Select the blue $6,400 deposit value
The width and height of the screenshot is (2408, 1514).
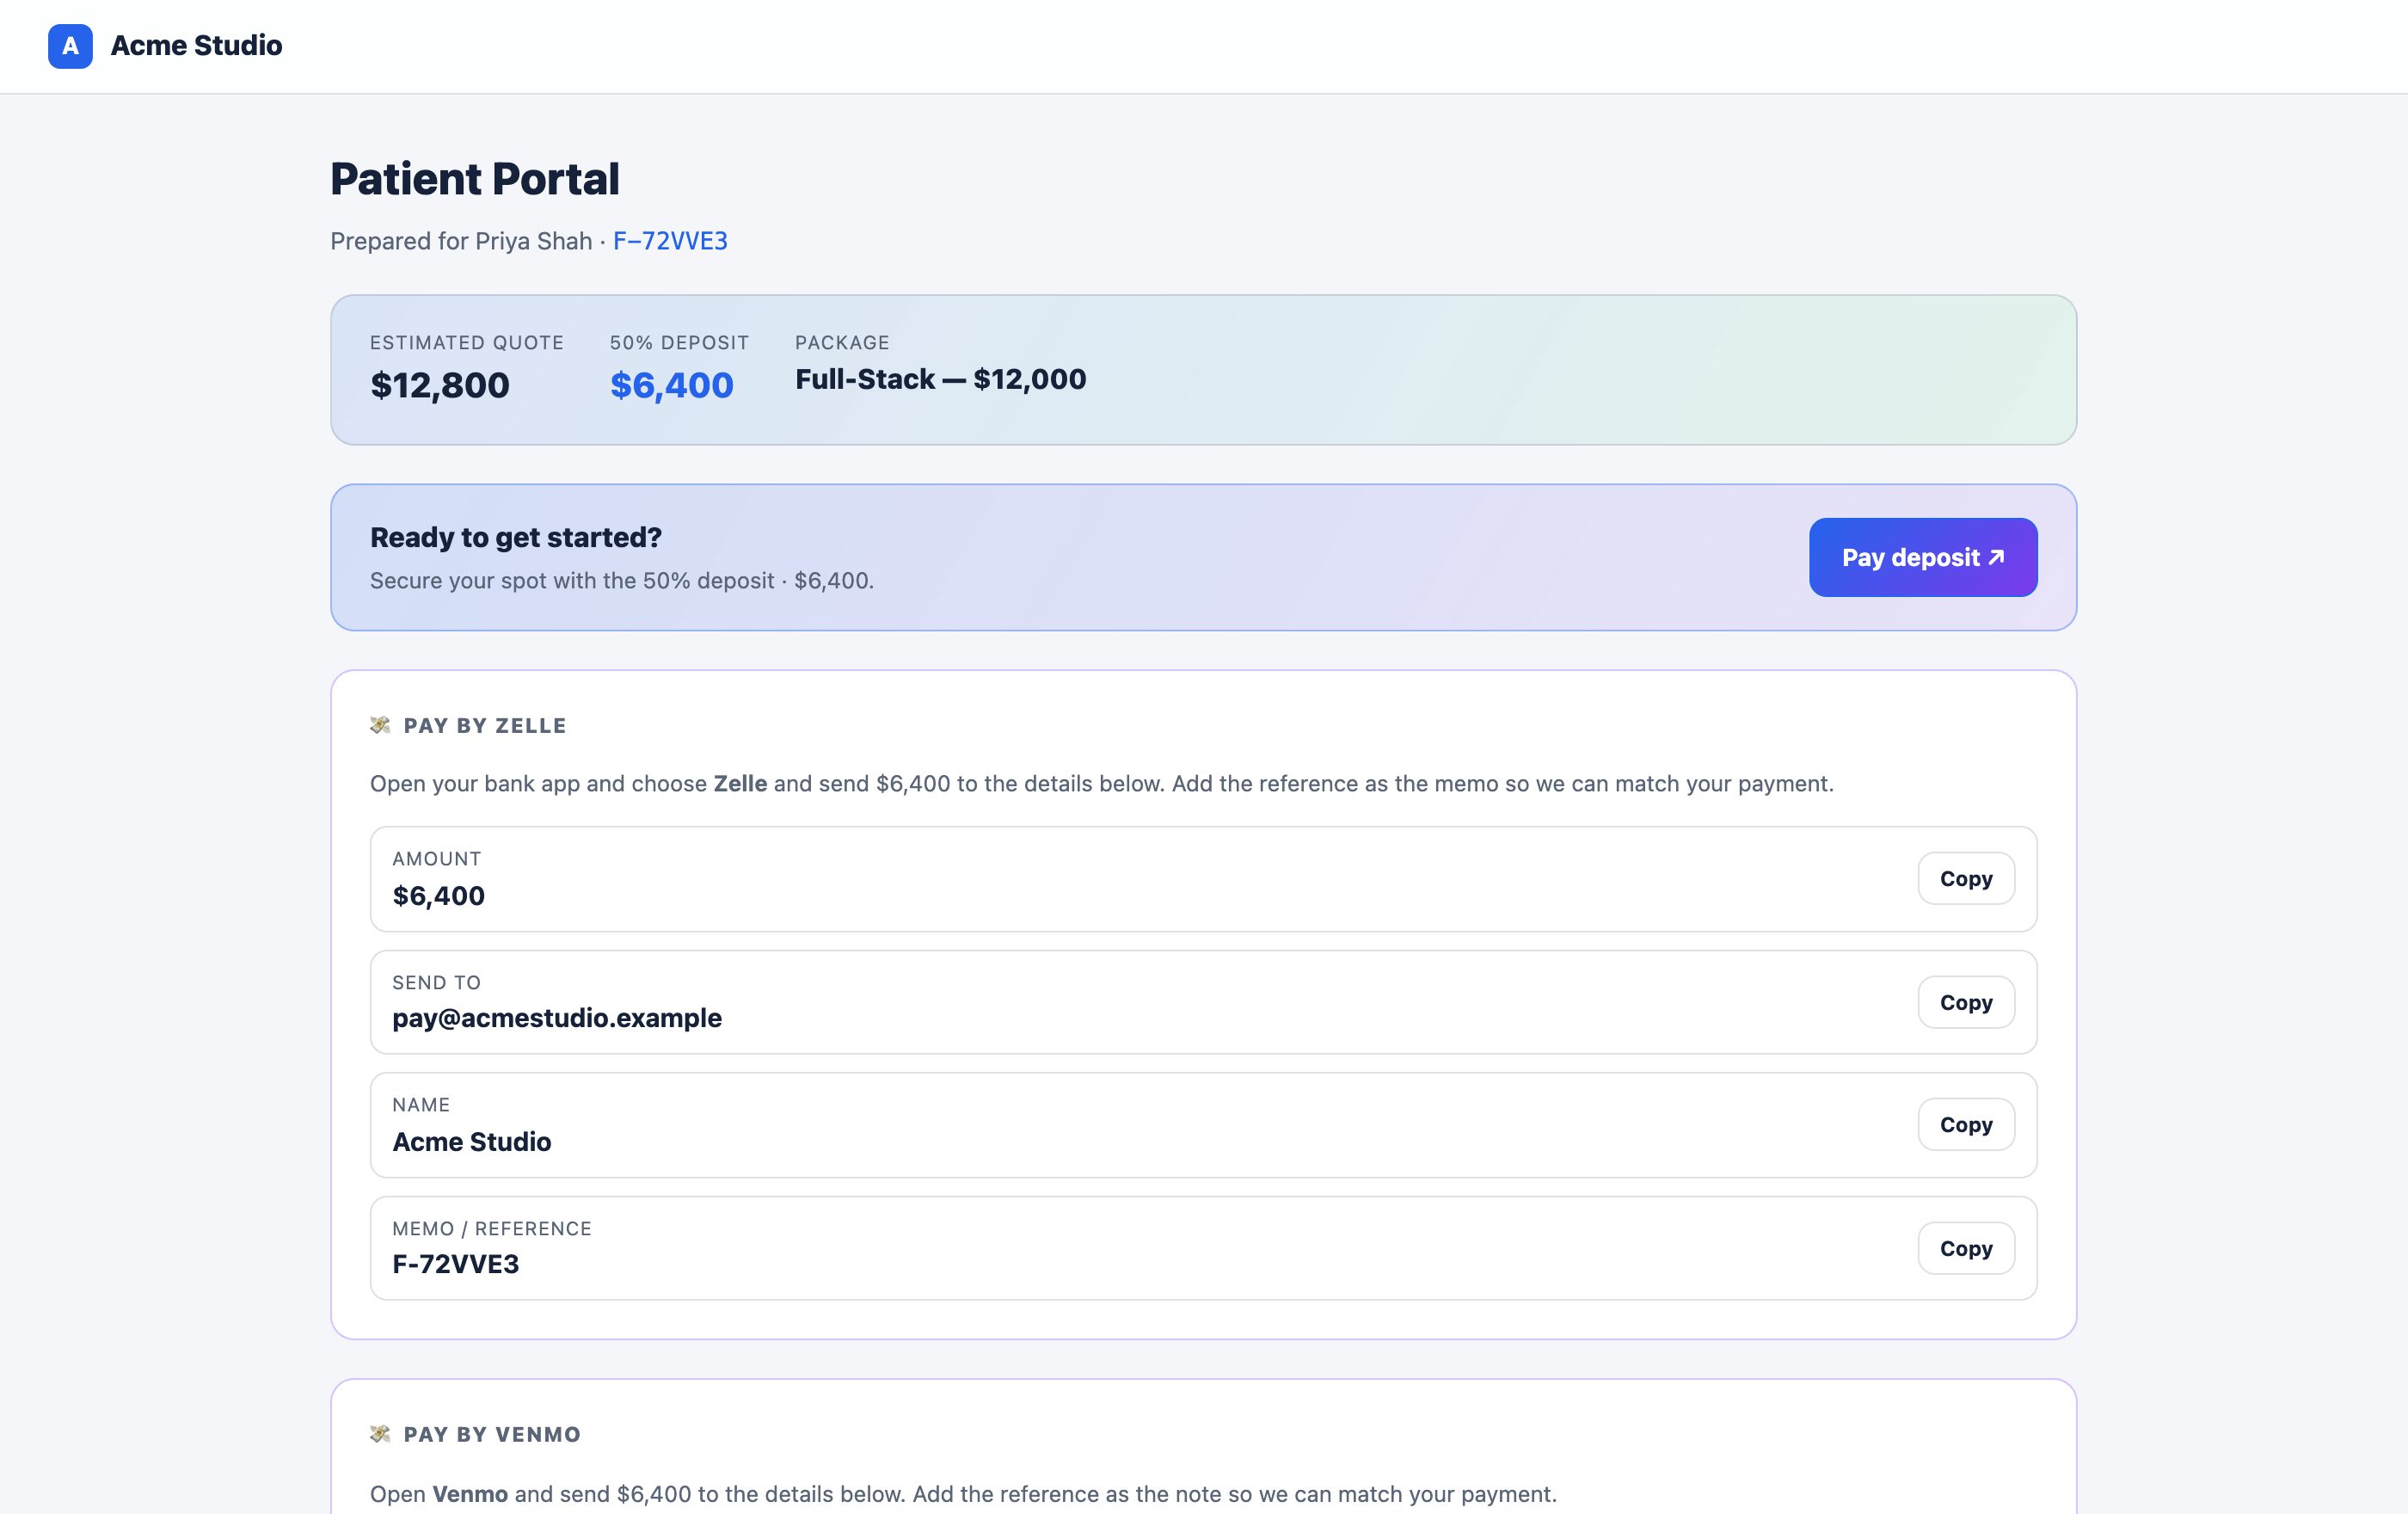[x=672, y=385]
